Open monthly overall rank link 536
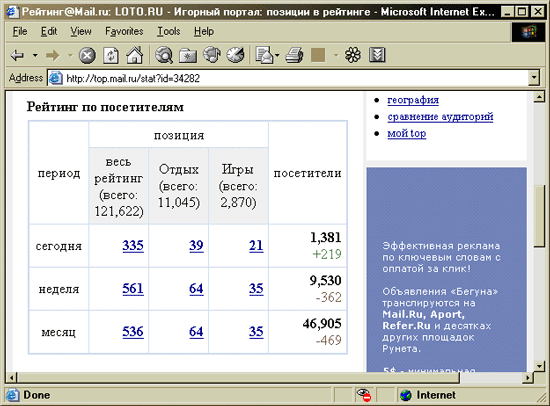This screenshot has width=550, height=406. (x=133, y=332)
